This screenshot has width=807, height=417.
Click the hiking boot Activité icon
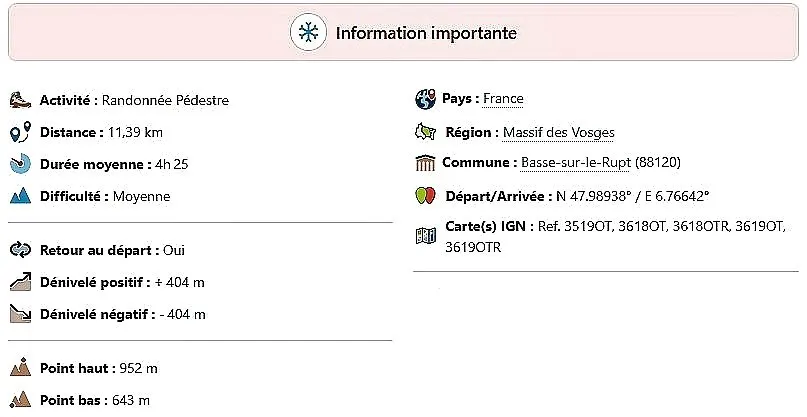coord(20,100)
